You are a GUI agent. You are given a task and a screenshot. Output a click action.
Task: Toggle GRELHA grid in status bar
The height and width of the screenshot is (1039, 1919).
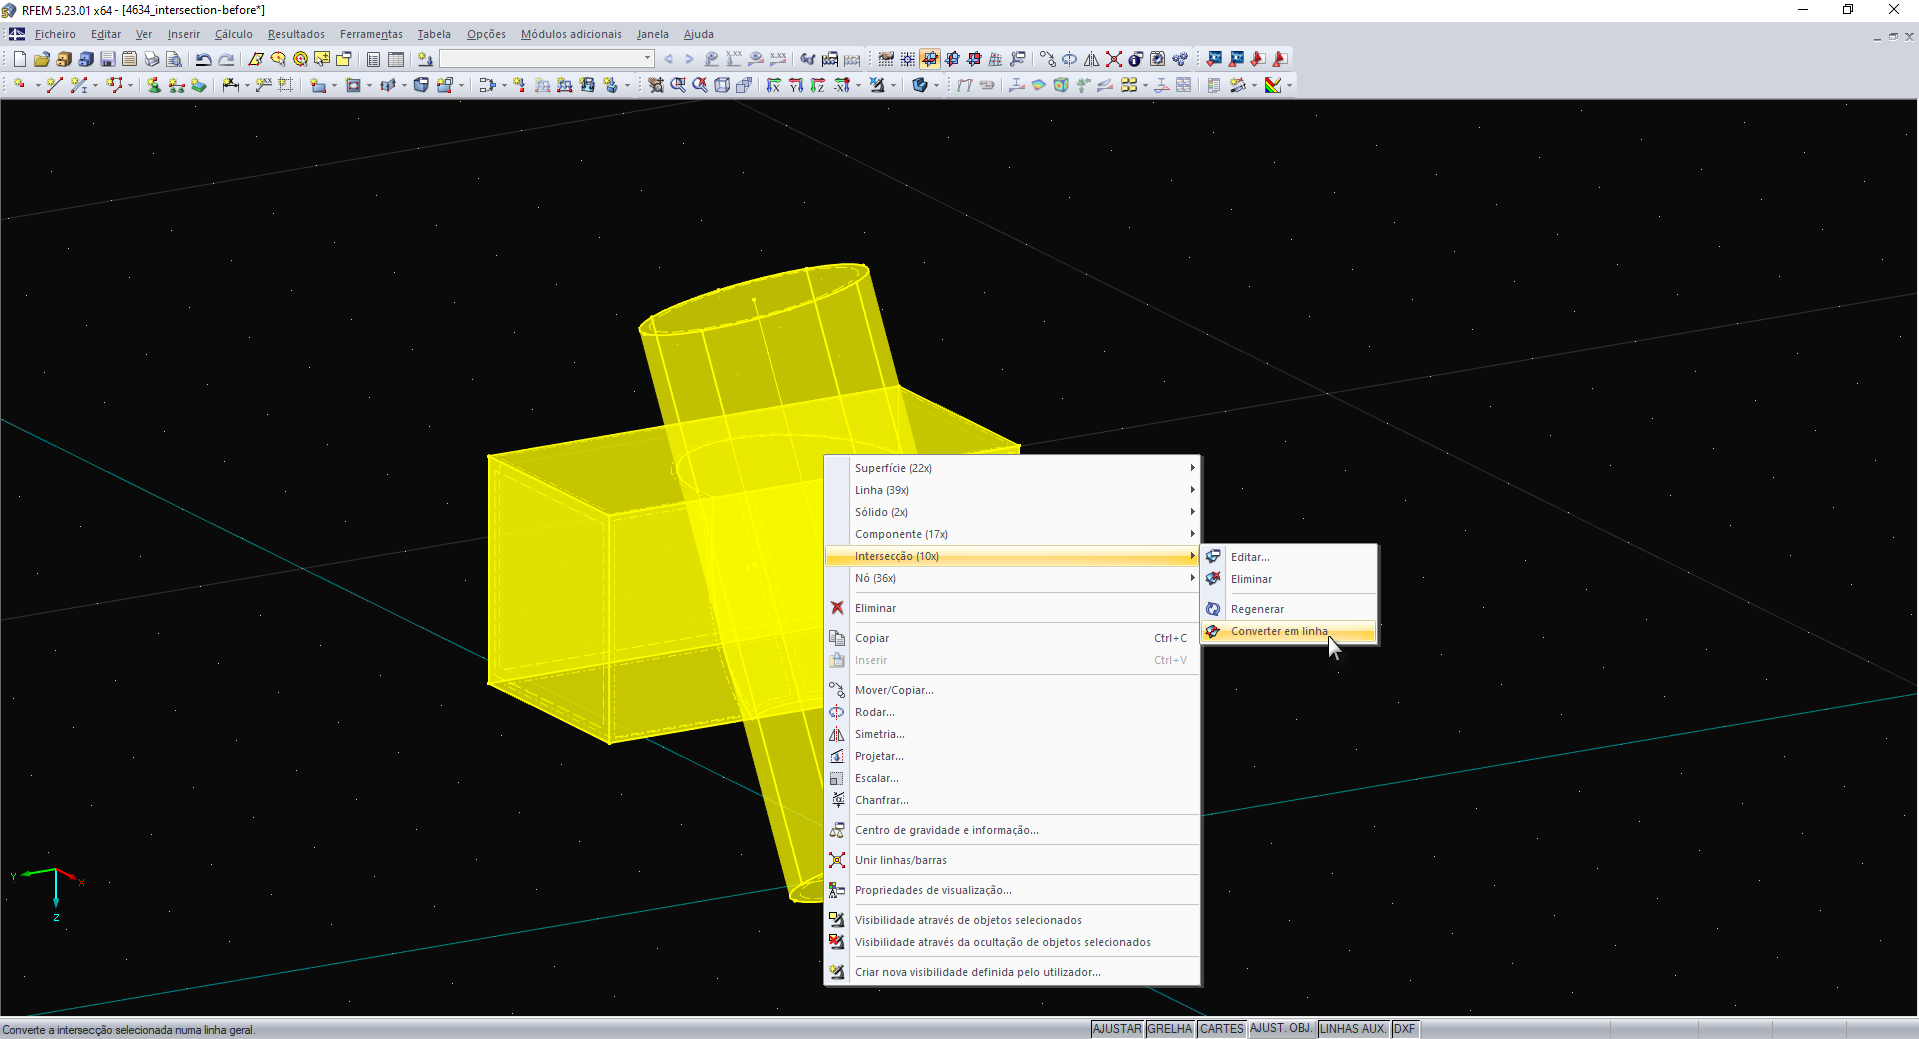(x=1169, y=1029)
